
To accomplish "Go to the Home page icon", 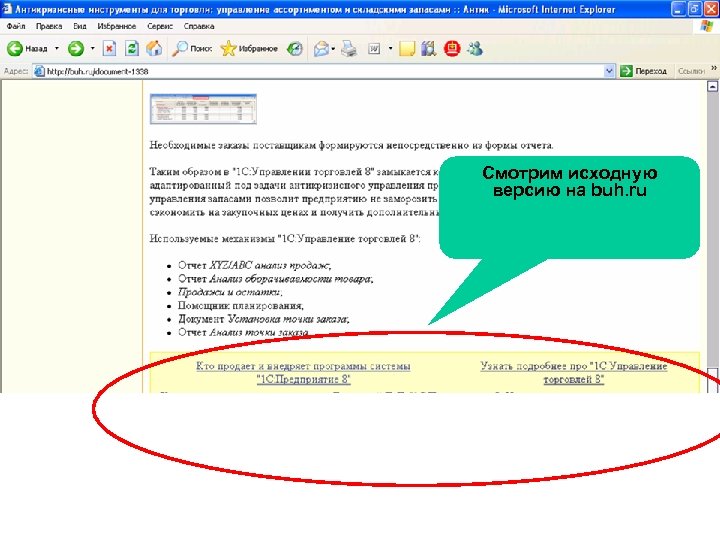I will tap(154, 48).
